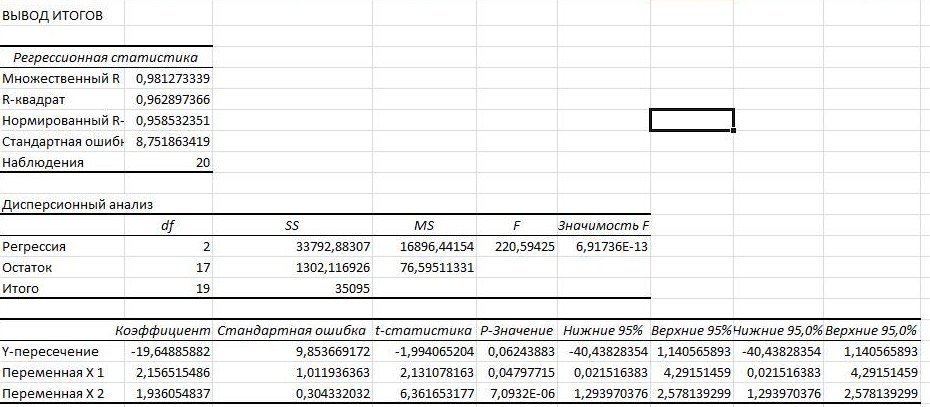Select value 8,751863419
The width and height of the screenshot is (930, 407).
[x=168, y=141]
